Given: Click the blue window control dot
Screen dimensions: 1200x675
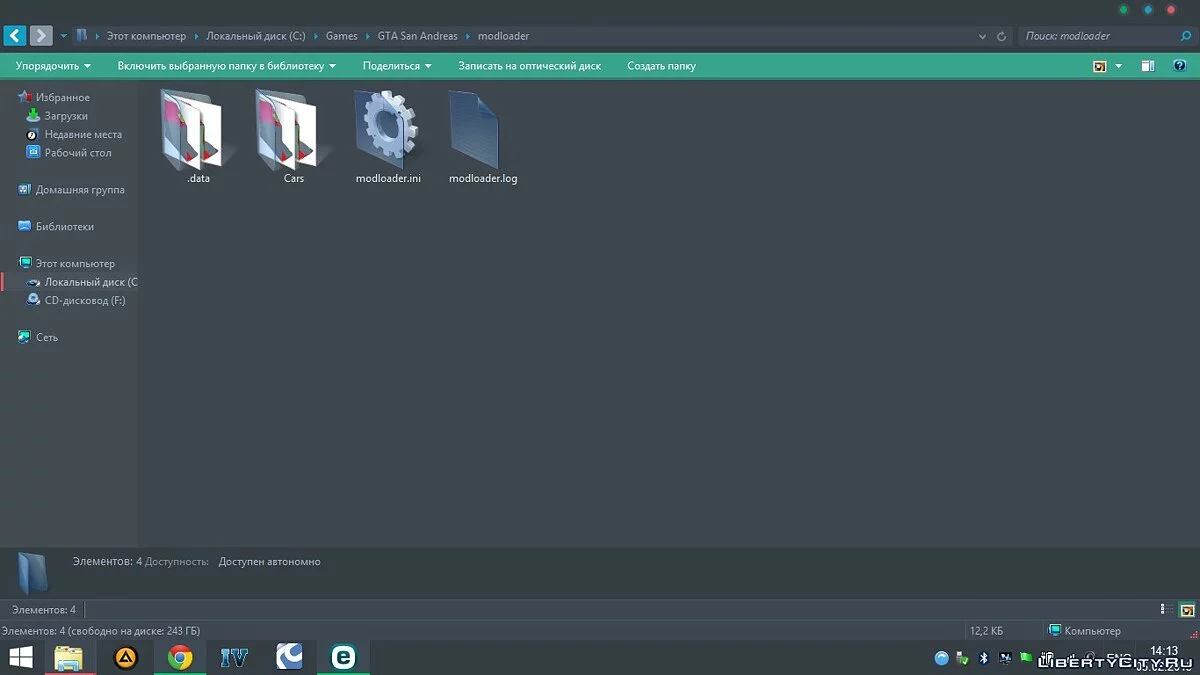Looking at the screenshot, I should click(x=1148, y=10).
